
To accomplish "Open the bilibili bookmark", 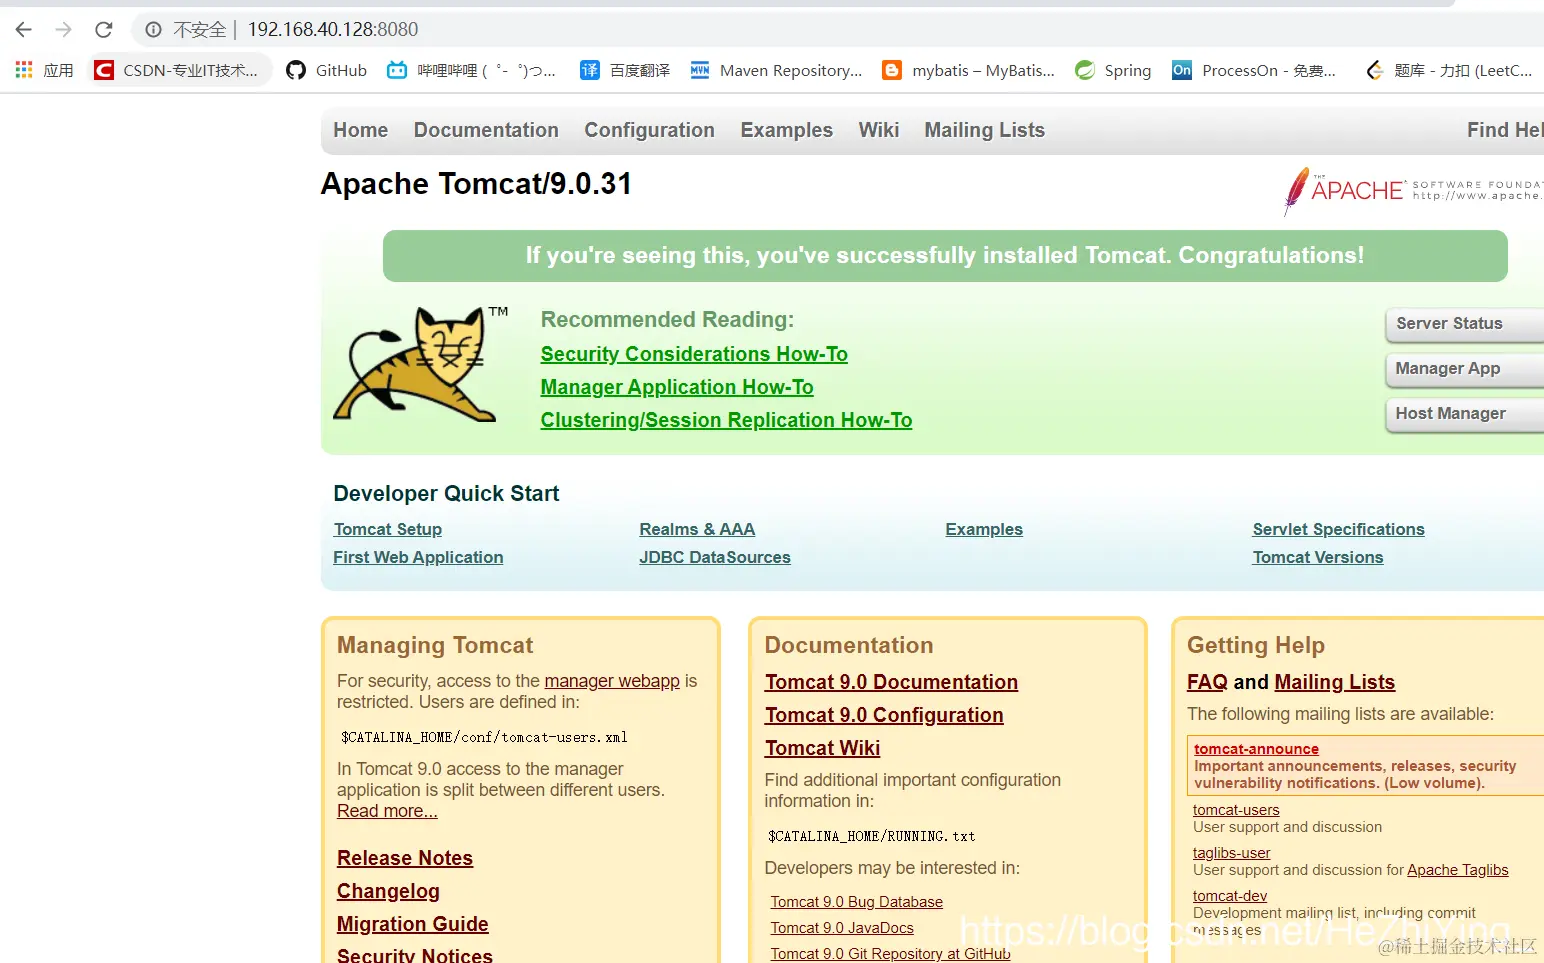I will (472, 70).
